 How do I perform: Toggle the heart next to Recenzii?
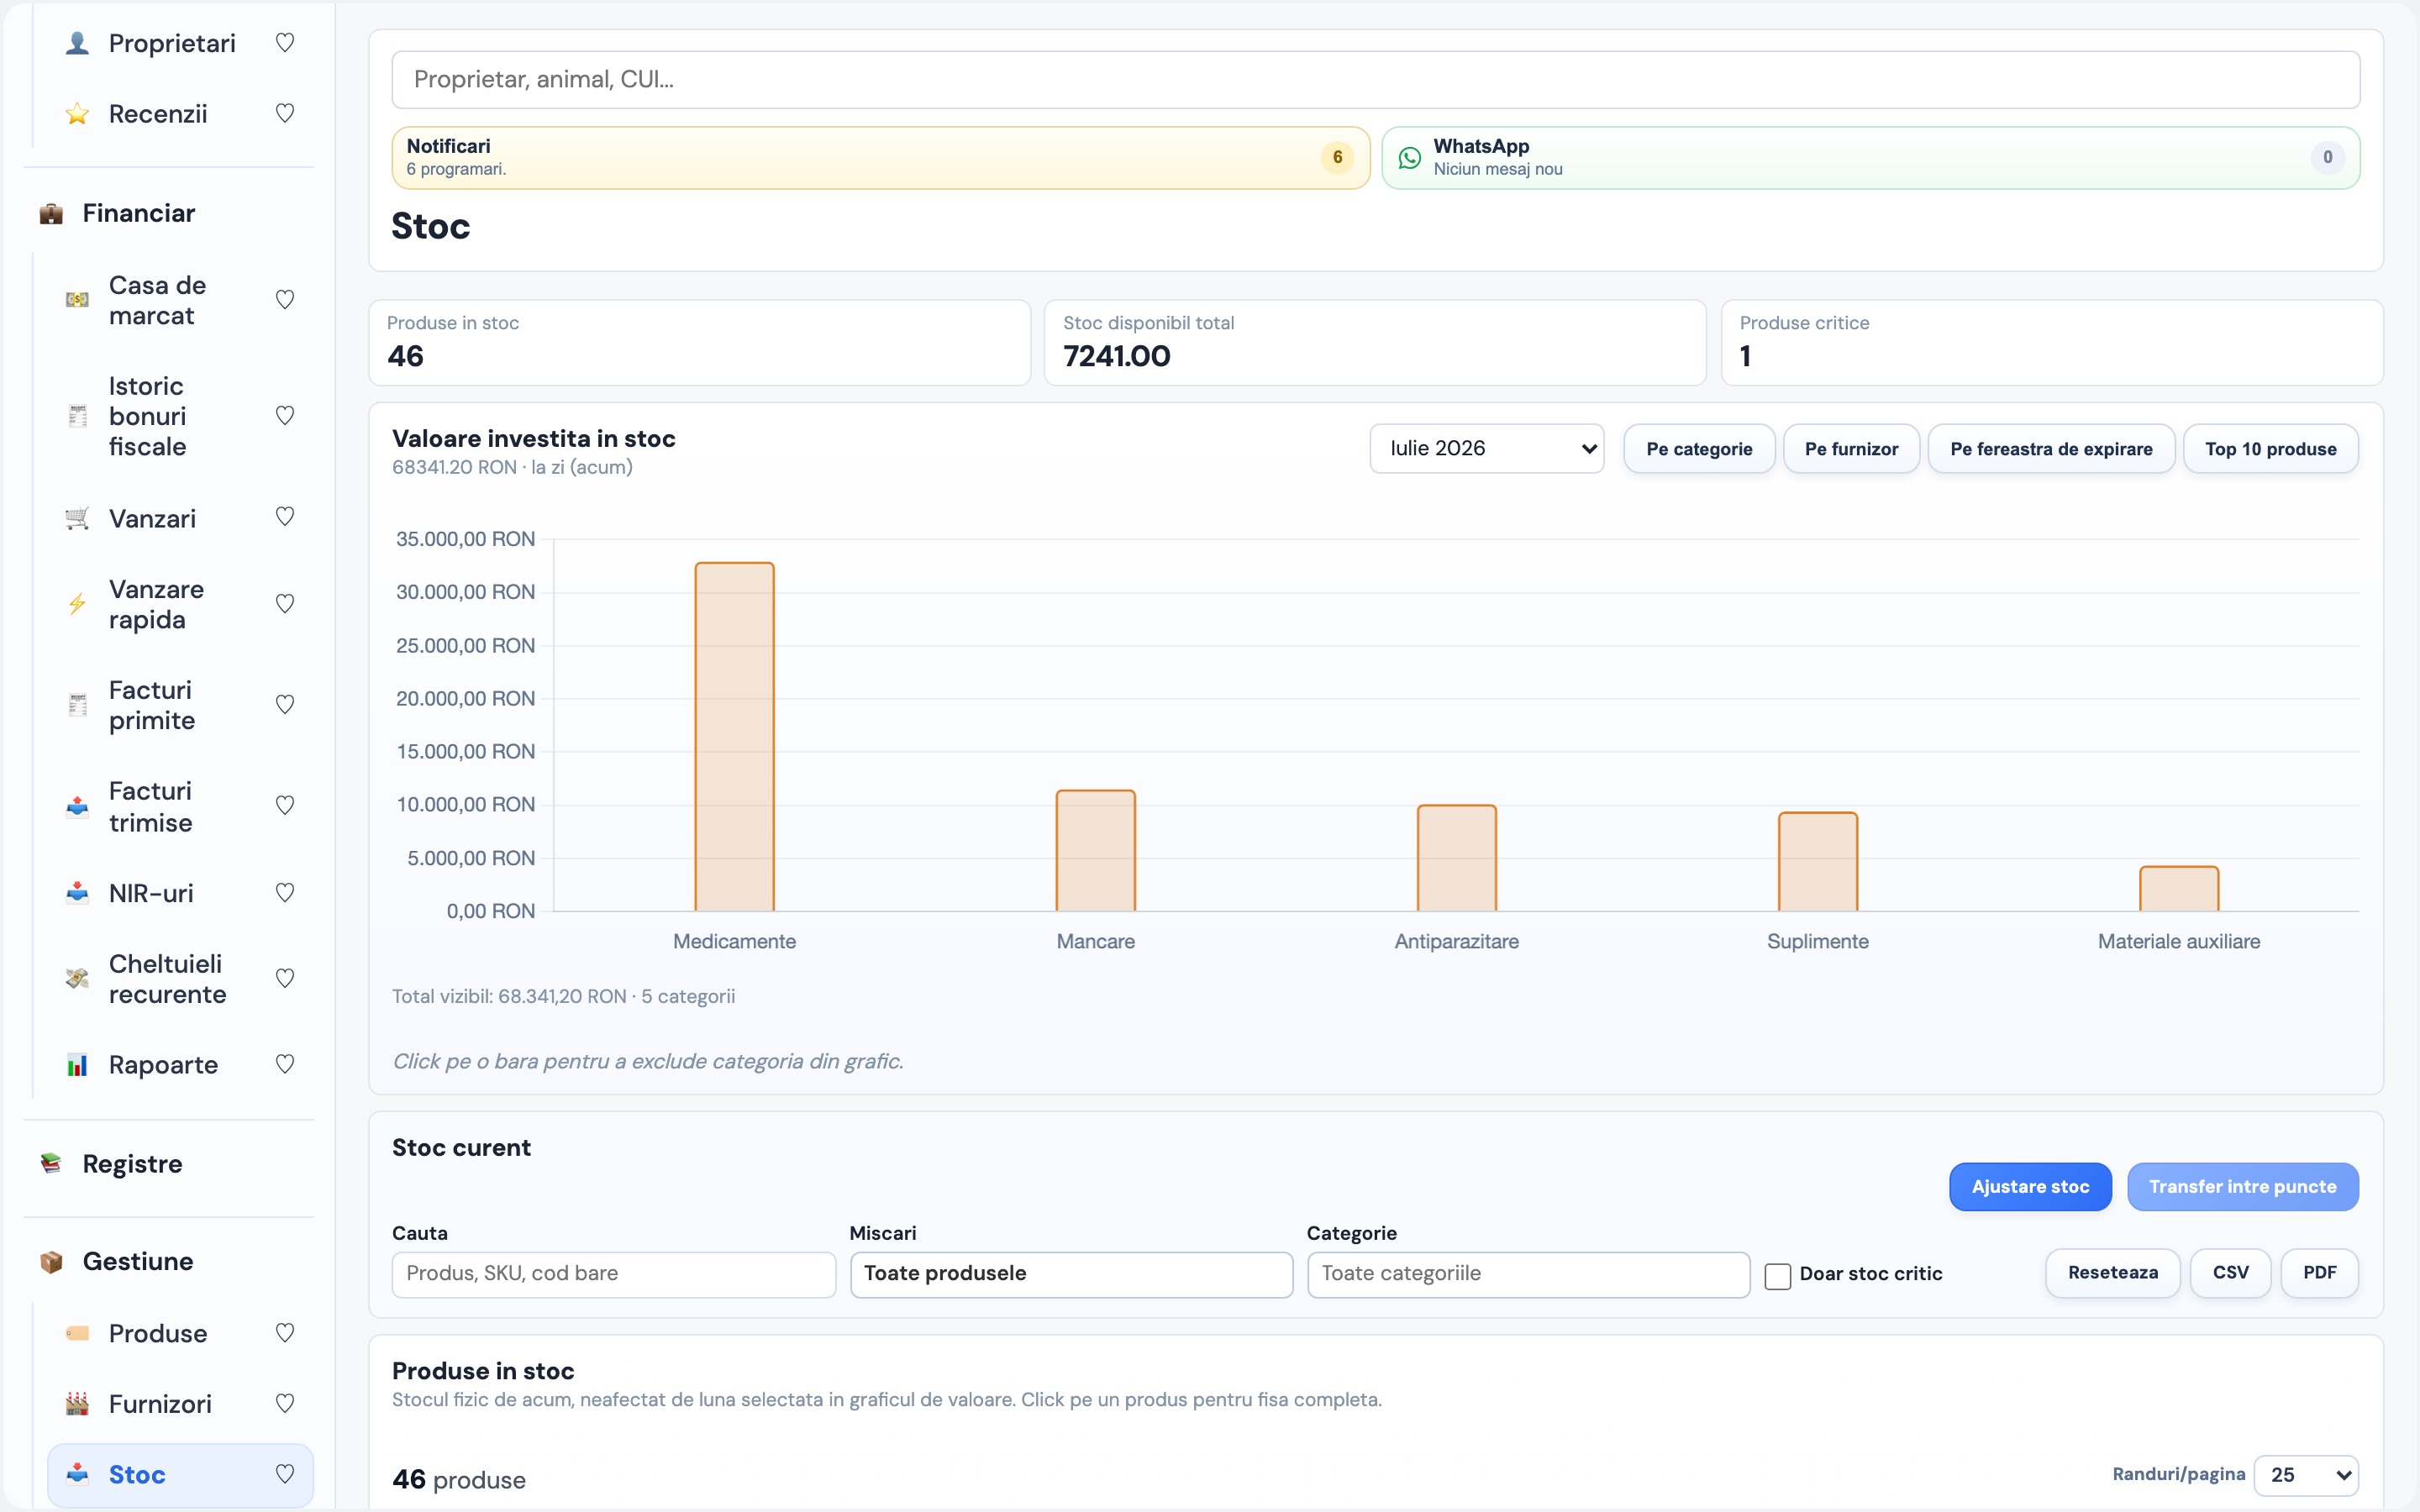coord(285,113)
